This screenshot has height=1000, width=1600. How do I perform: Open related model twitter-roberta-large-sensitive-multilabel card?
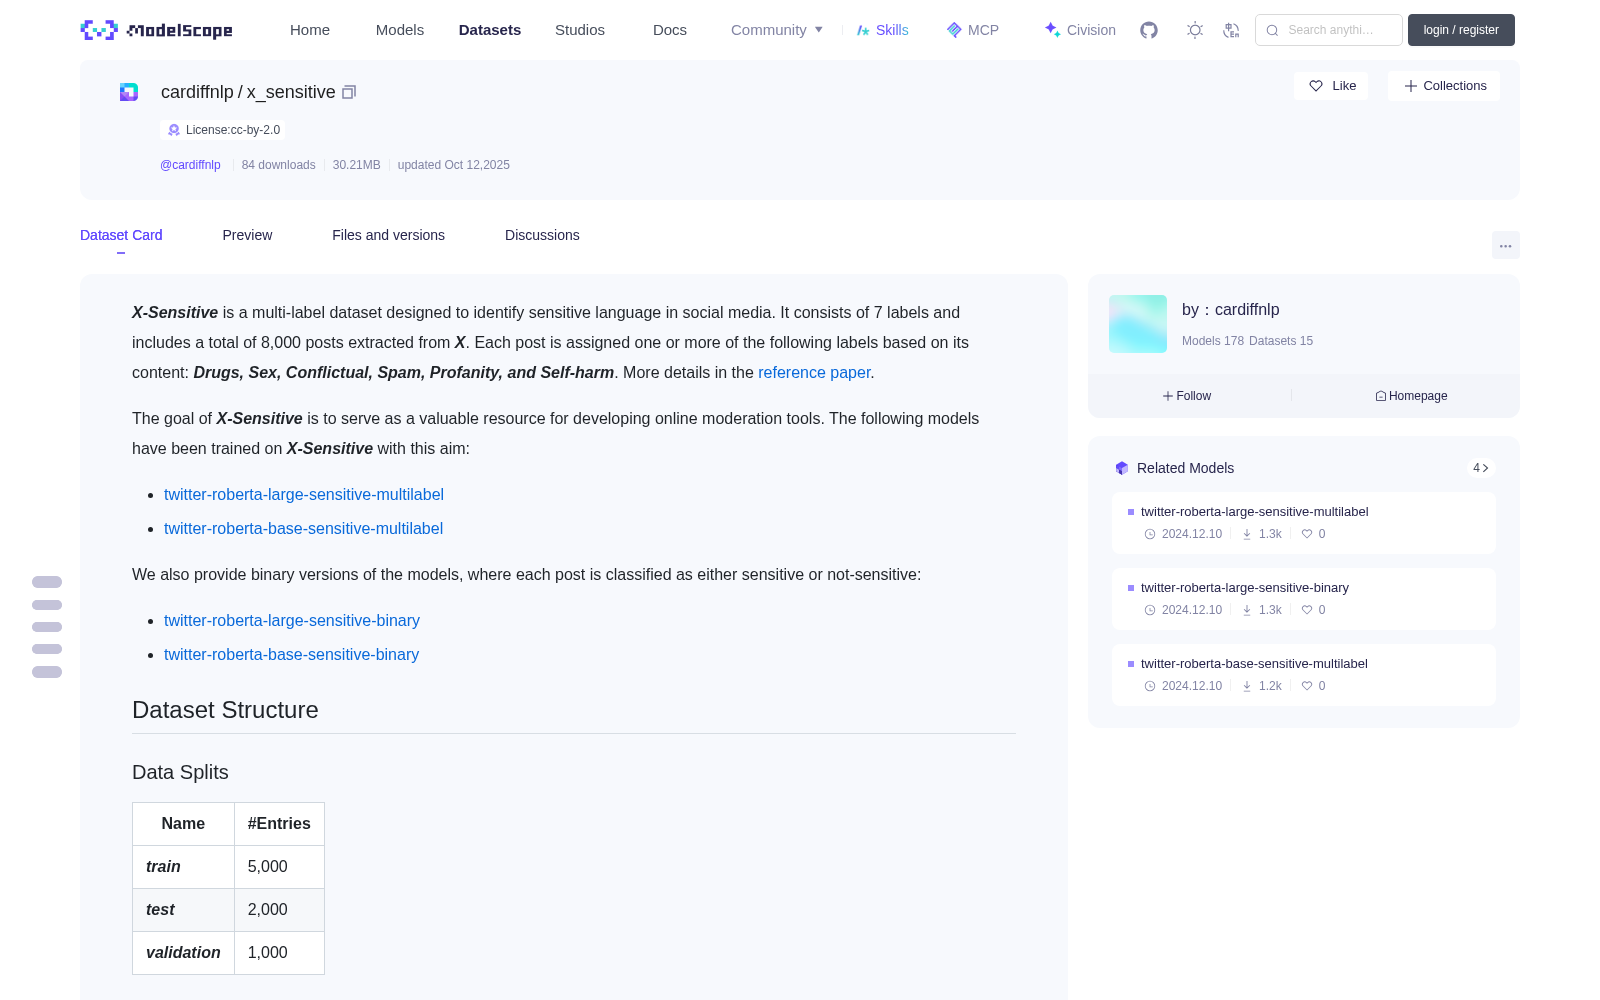click(1304, 522)
